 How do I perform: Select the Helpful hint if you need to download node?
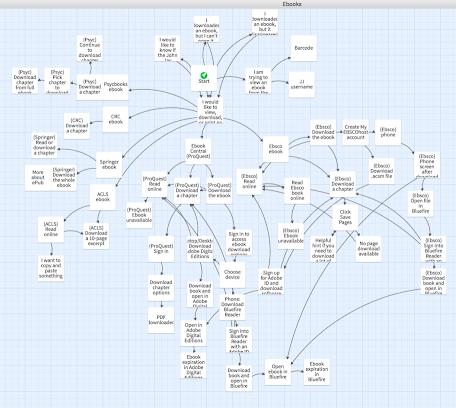click(323, 249)
